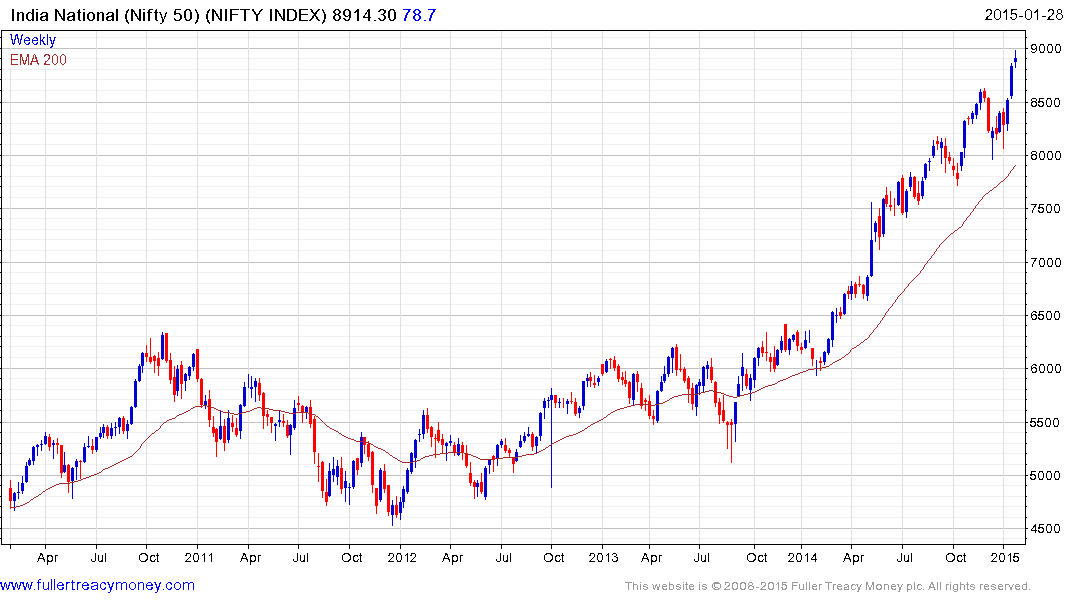Click the 7000 price axis label
The height and width of the screenshot is (600, 1075).
point(1046,263)
